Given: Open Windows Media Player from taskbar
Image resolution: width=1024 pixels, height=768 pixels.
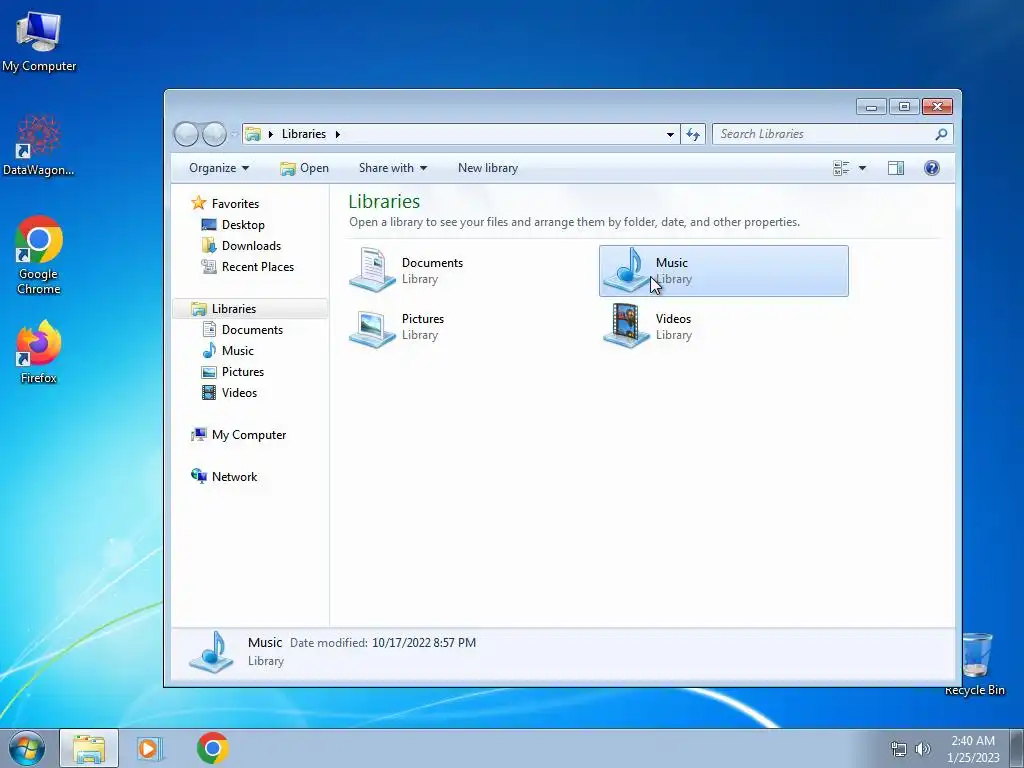Looking at the screenshot, I should pos(150,748).
